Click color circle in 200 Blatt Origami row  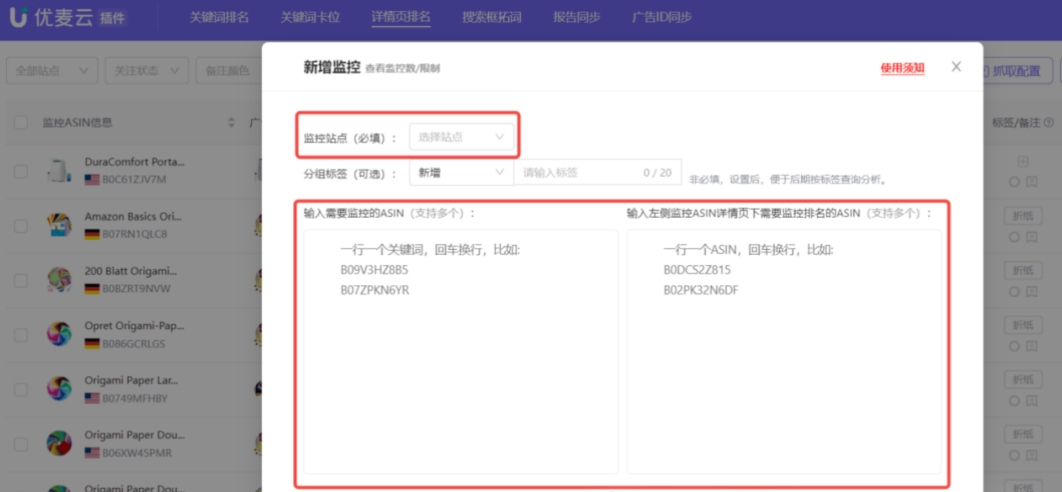1014,291
